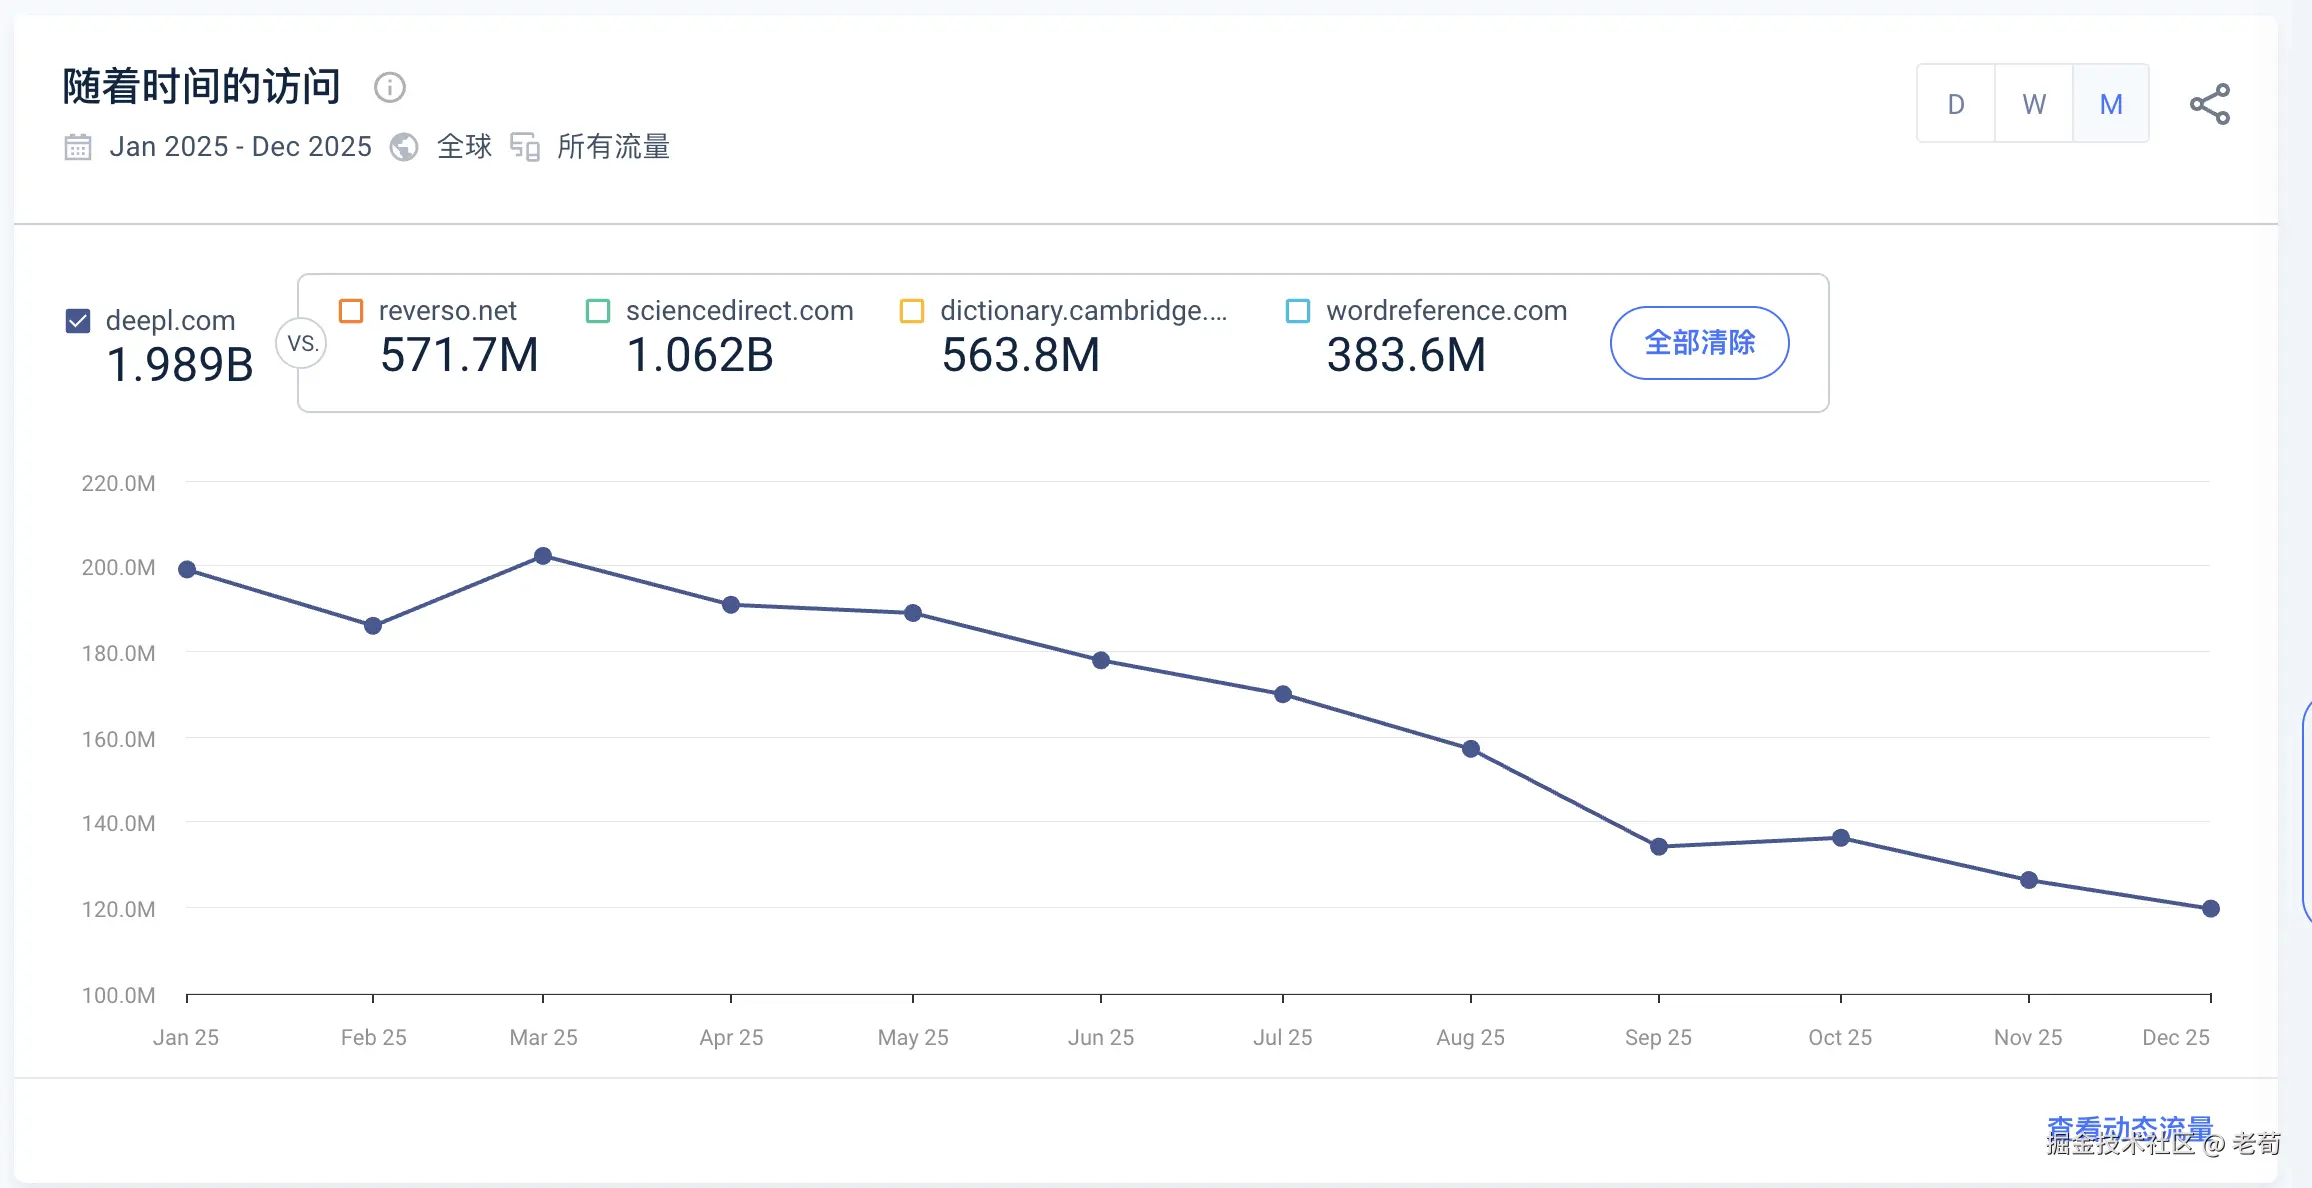Screen dimensions: 2312x1188
Task: Click the Mar 25 peak data point
Action: (x=543, y=556)
